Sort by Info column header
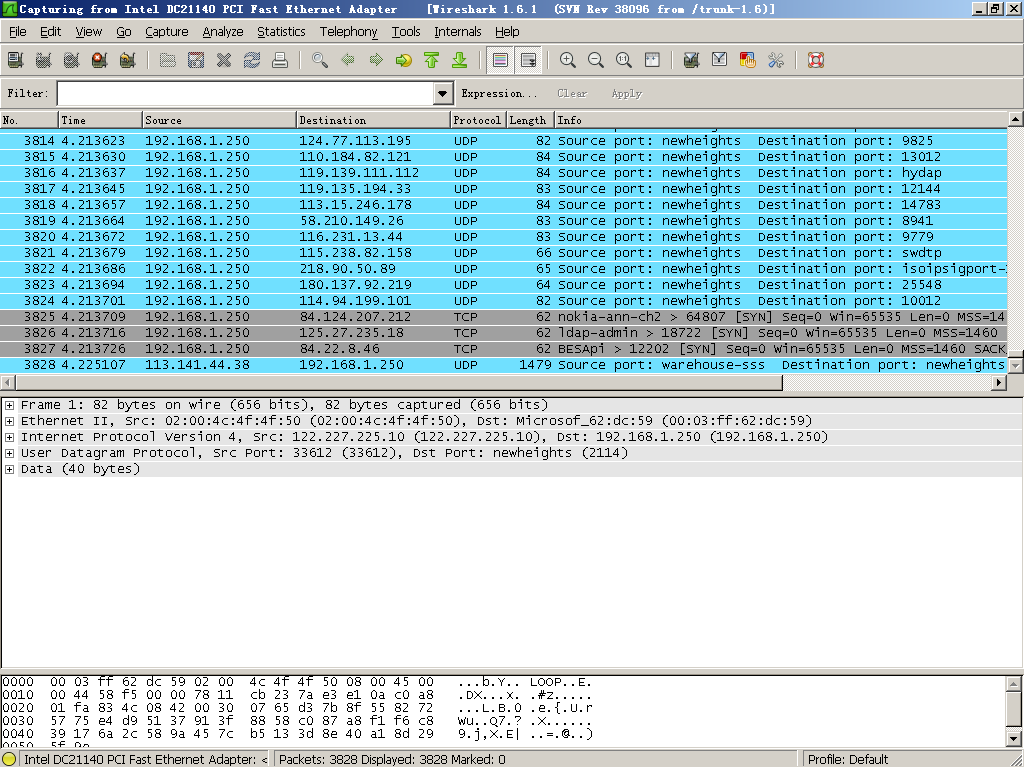Image resolution: width=1024 pixels, height=768 pixels. (x=780, y=120)
